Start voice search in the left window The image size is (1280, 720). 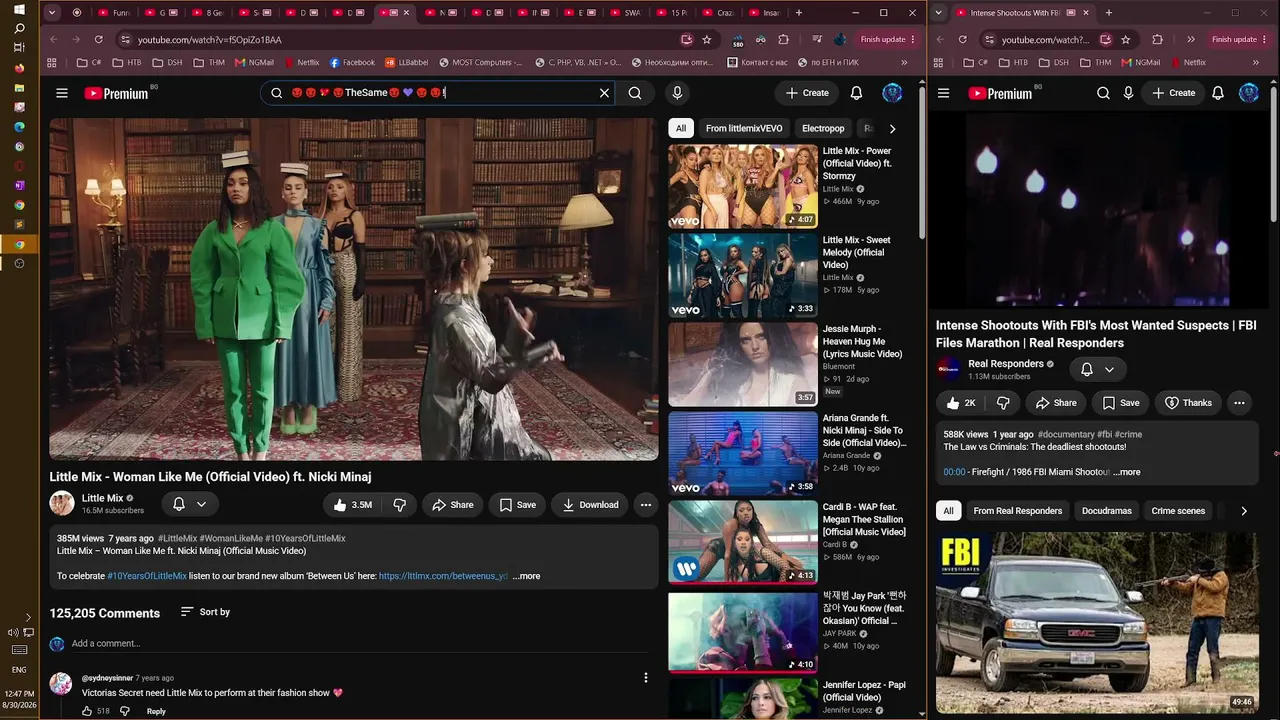click(x=677, y=93)
